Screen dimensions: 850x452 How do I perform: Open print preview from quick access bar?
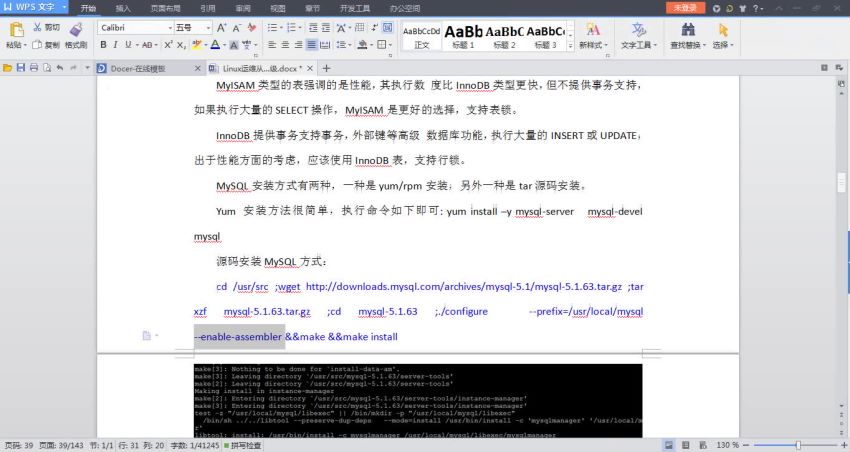(47, 68)
